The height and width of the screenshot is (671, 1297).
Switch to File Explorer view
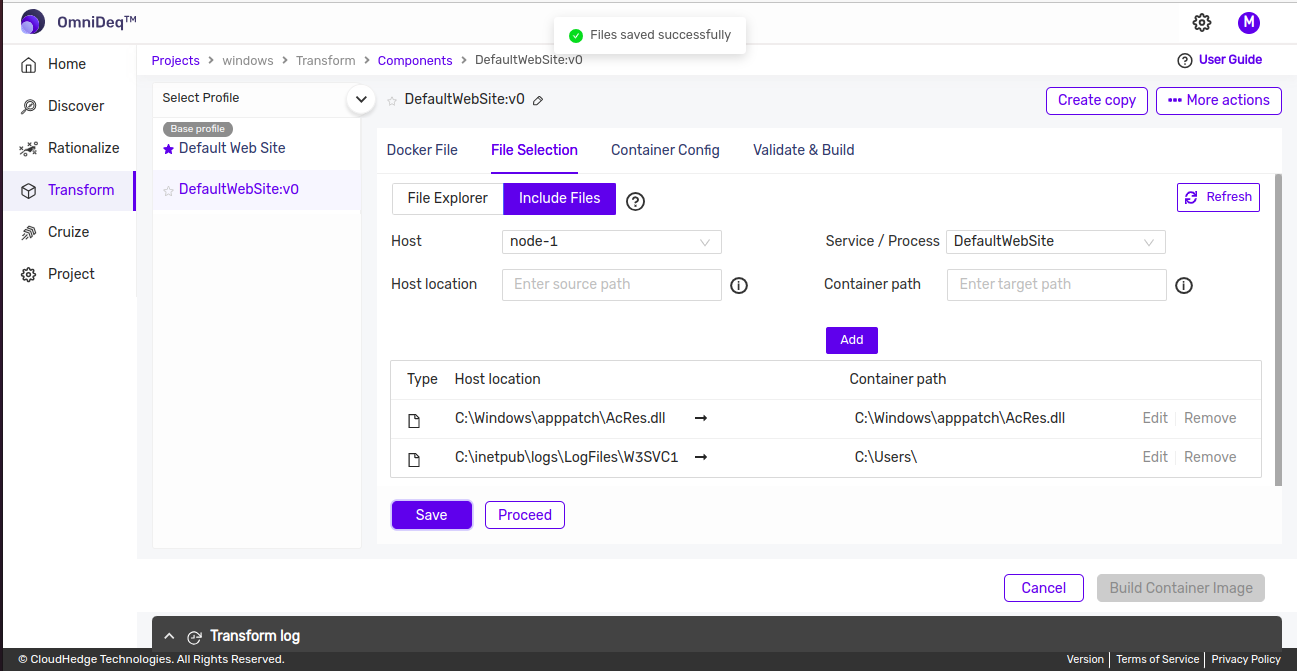pos(447,198)
